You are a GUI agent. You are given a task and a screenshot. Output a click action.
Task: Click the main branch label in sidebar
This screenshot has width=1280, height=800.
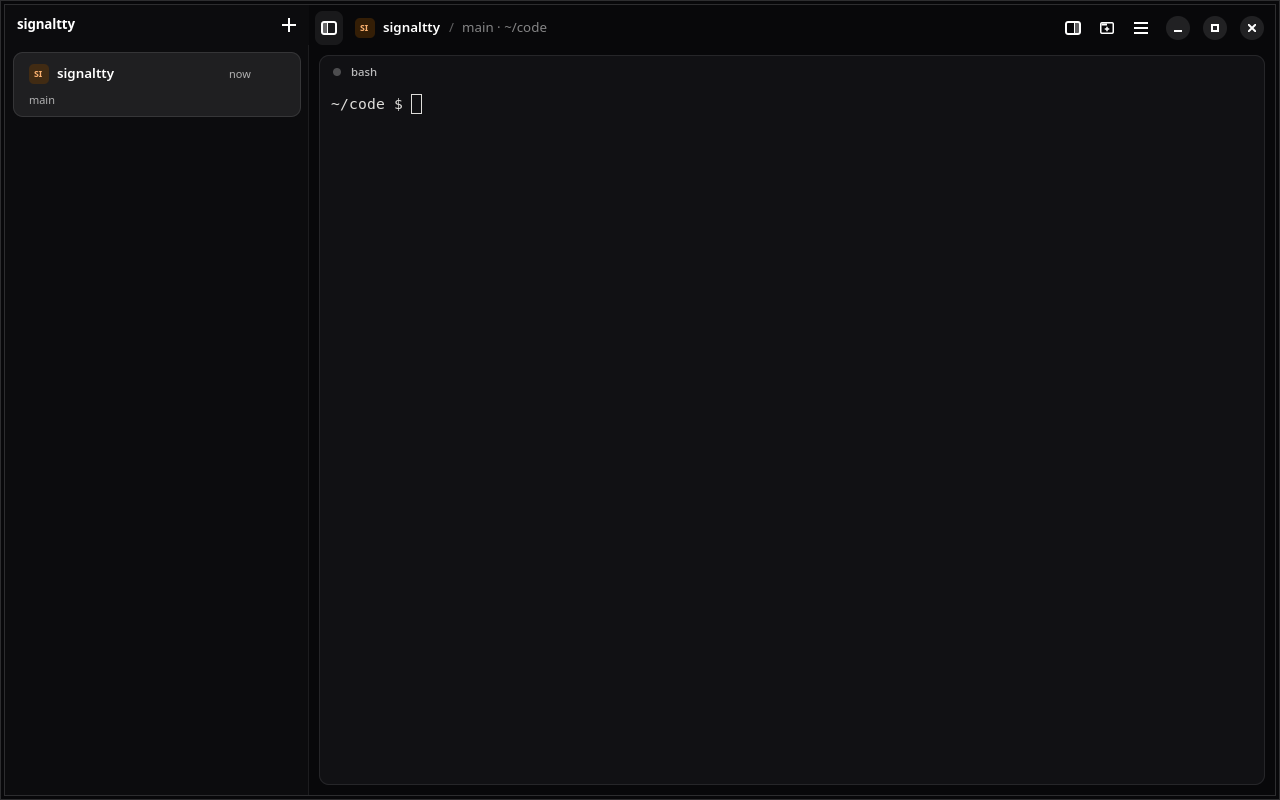click(42, 100)
